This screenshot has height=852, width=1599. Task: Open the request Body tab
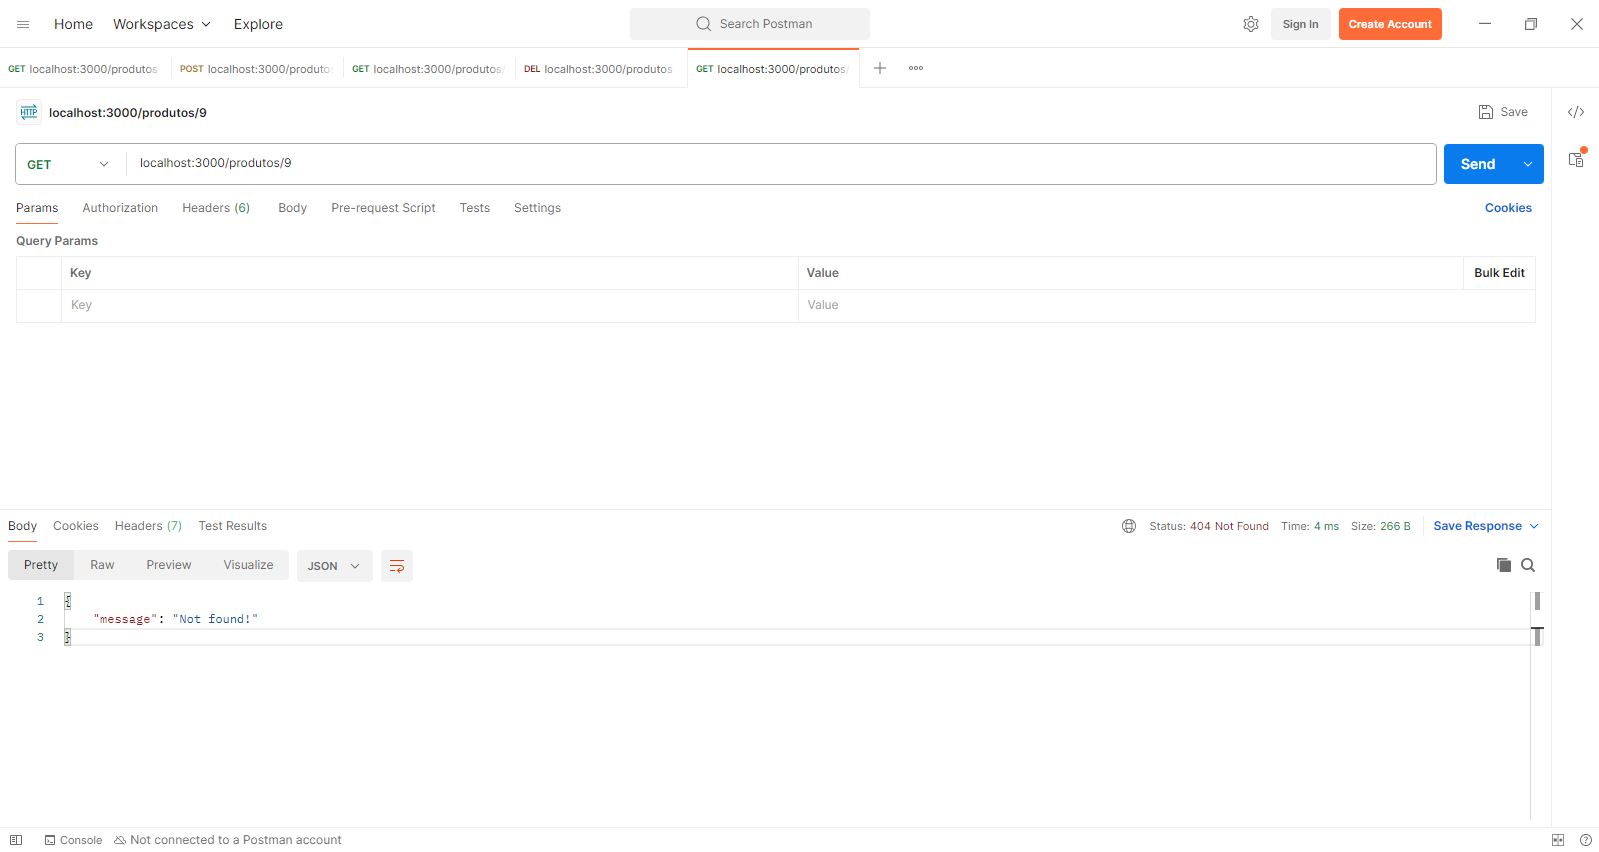(292, 208)
